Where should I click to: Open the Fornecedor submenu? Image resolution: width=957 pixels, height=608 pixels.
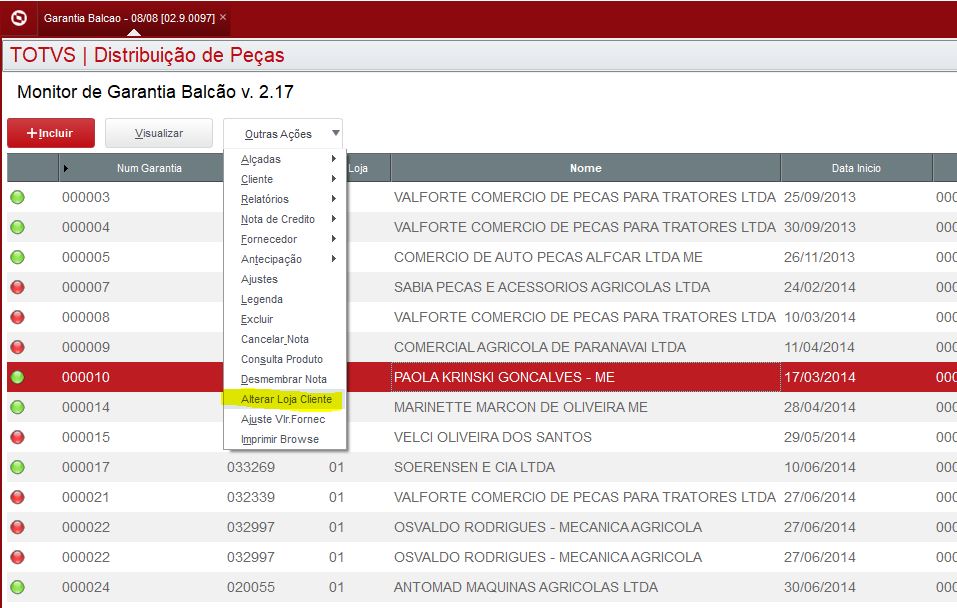point(285,239)
